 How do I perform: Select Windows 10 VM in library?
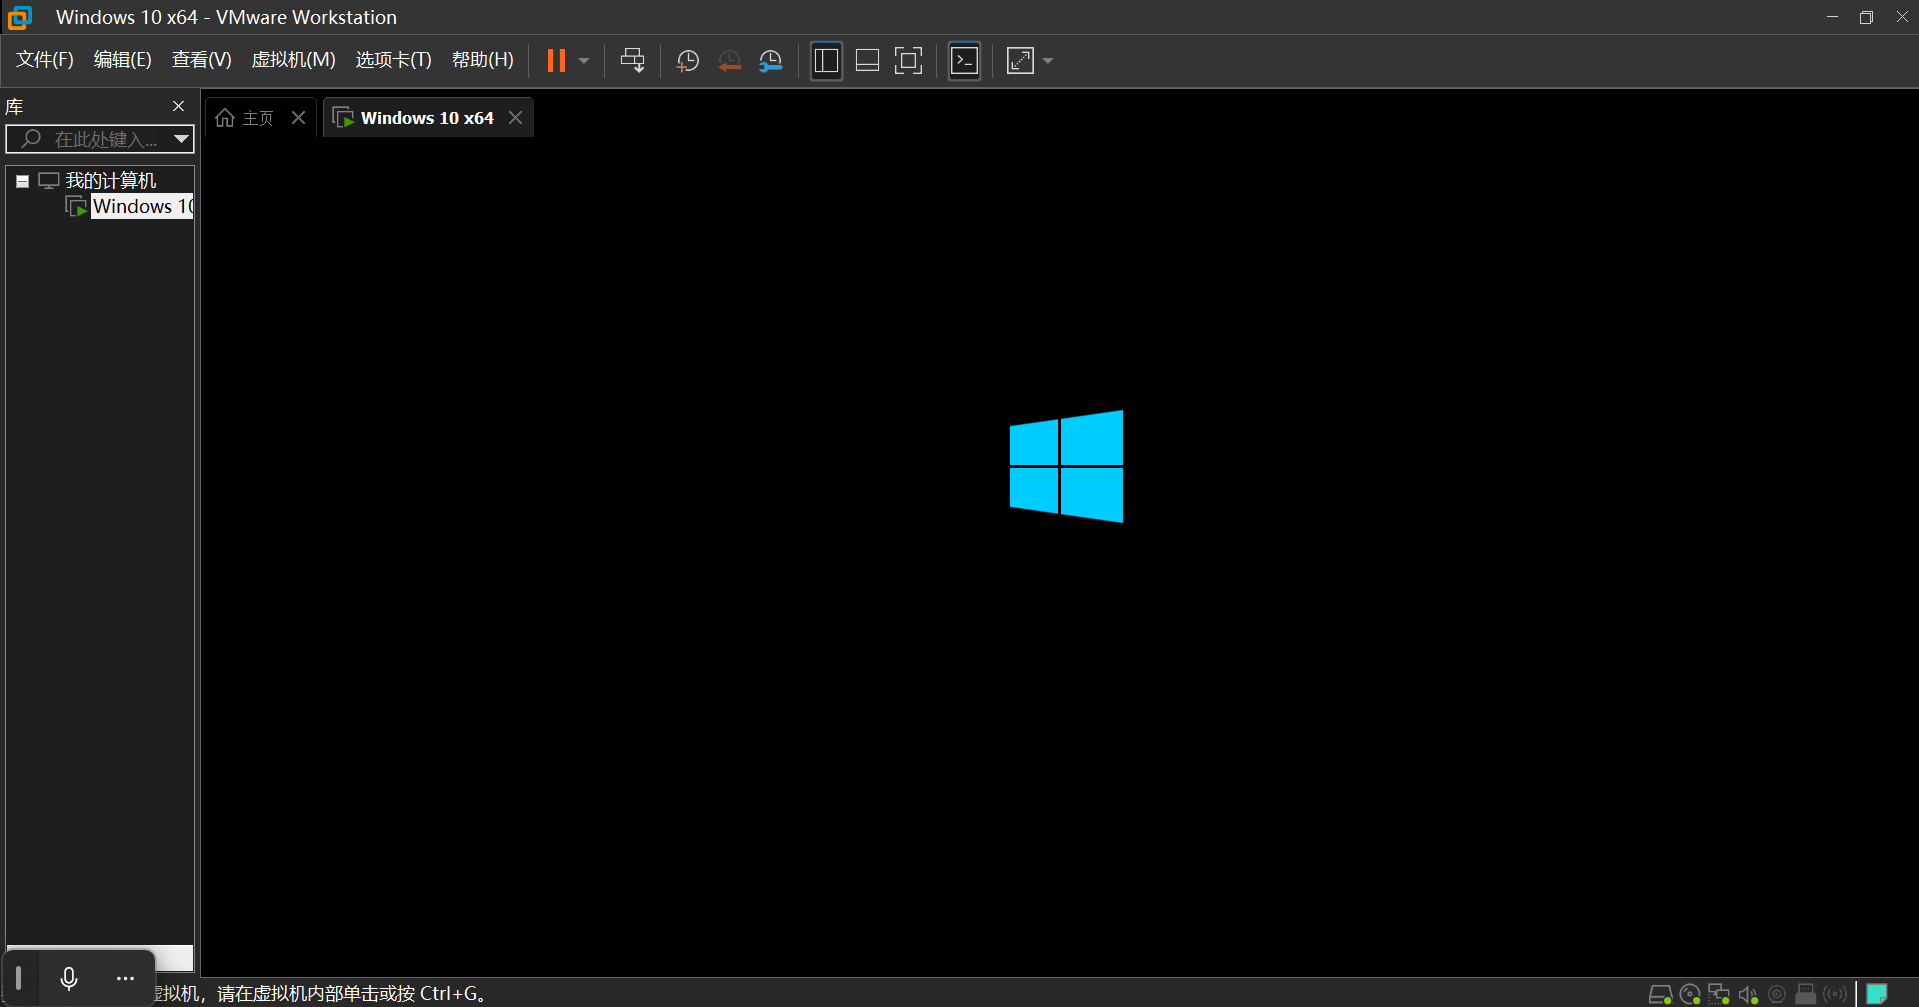coord(140,207)
